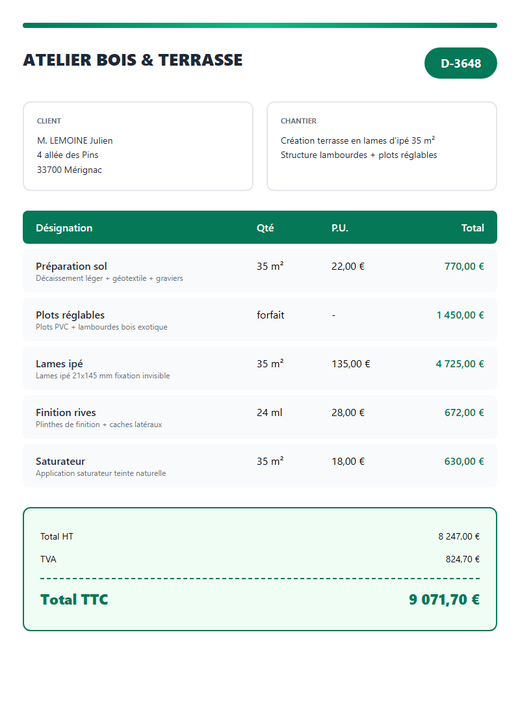Image resolution: width=520 pixels, height=706 pixels.
Task: Click the Désignation column header
Action: point(64,228)
